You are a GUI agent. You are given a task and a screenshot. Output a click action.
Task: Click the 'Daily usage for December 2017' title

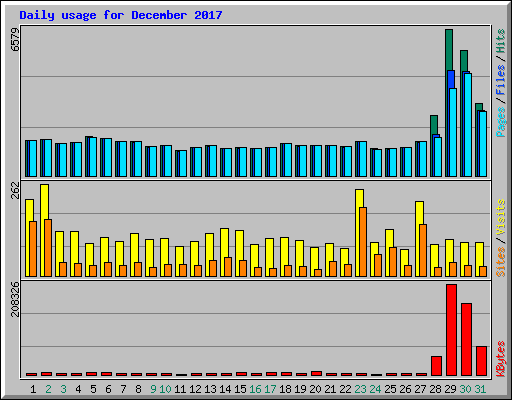(121, 15)
